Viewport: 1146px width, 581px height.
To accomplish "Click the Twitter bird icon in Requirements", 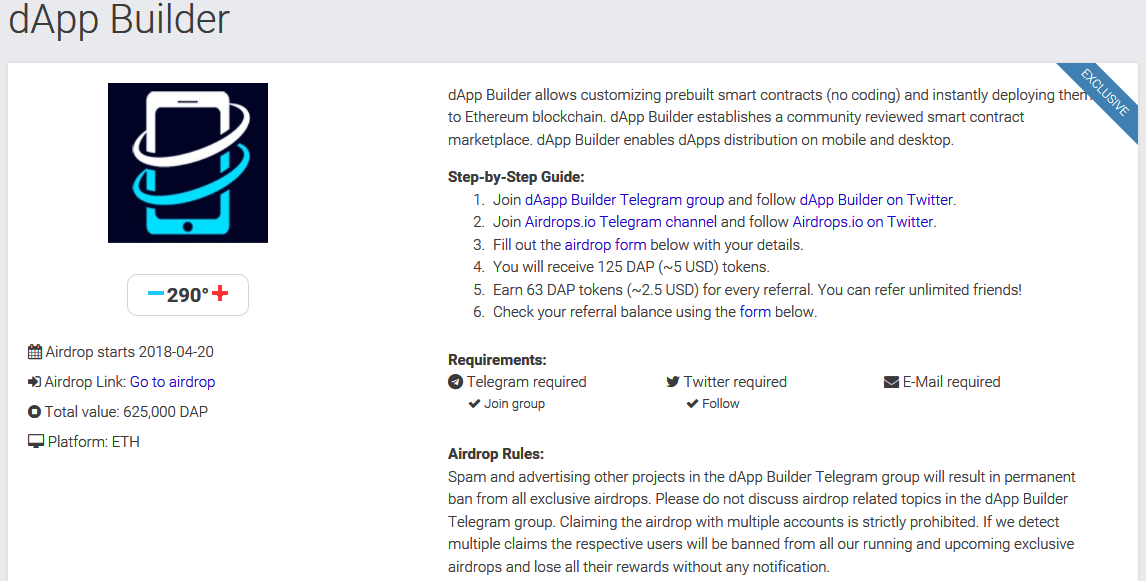I will point(673,381).
